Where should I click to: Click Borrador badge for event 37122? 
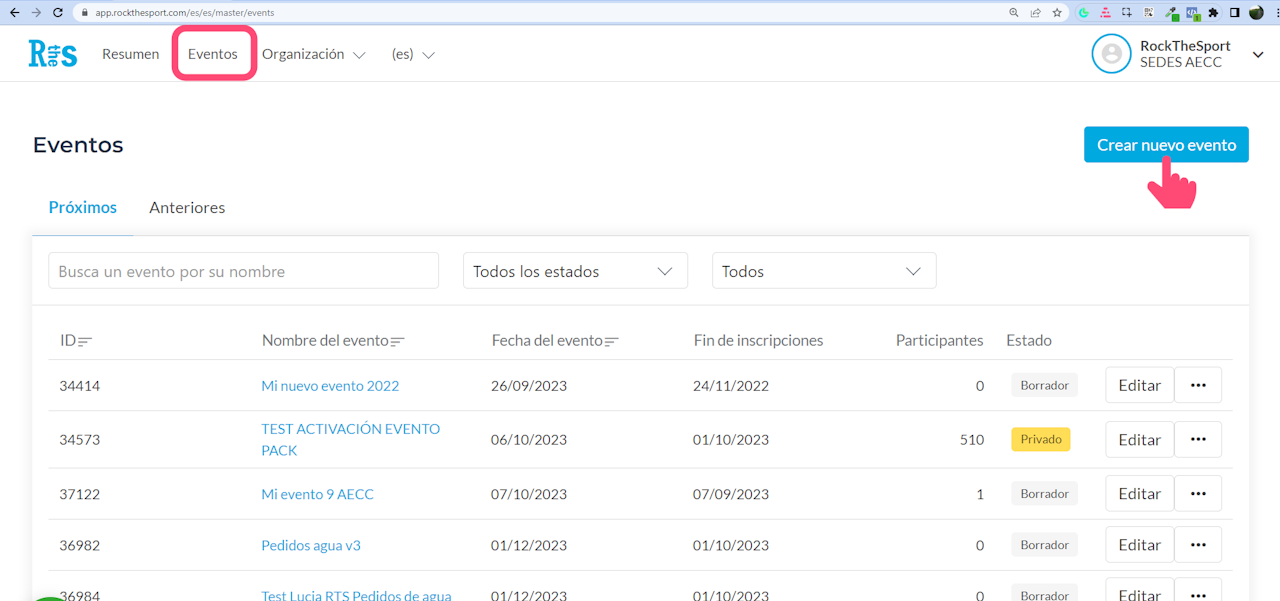[x=1044, y=493]
